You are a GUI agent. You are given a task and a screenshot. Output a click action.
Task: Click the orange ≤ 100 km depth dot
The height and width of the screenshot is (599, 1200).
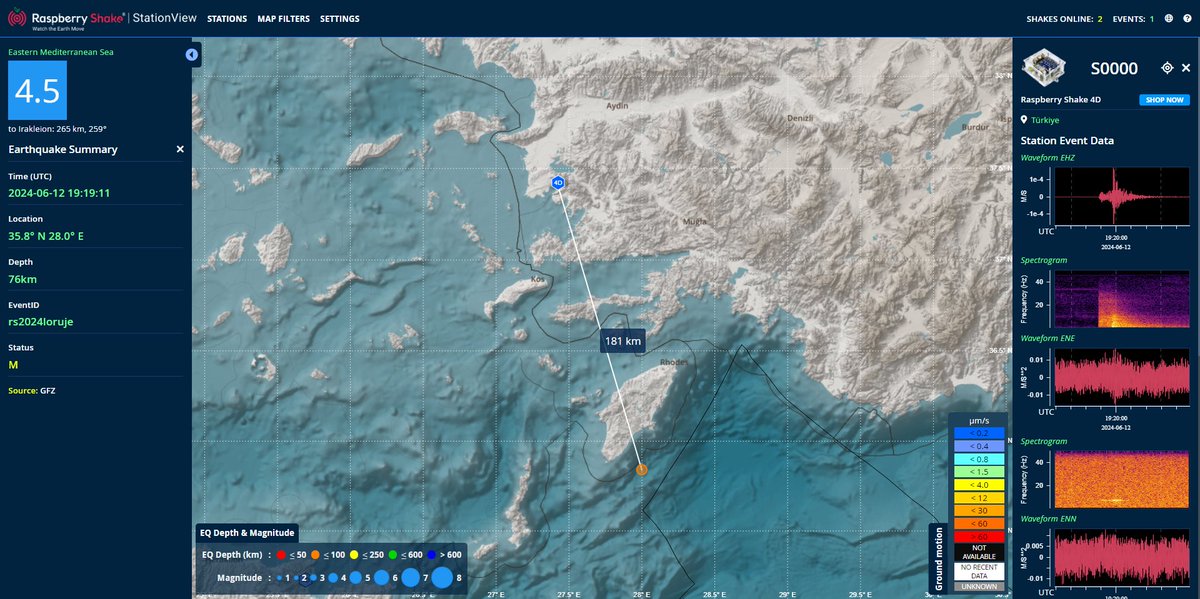click(x=315, y=555)
